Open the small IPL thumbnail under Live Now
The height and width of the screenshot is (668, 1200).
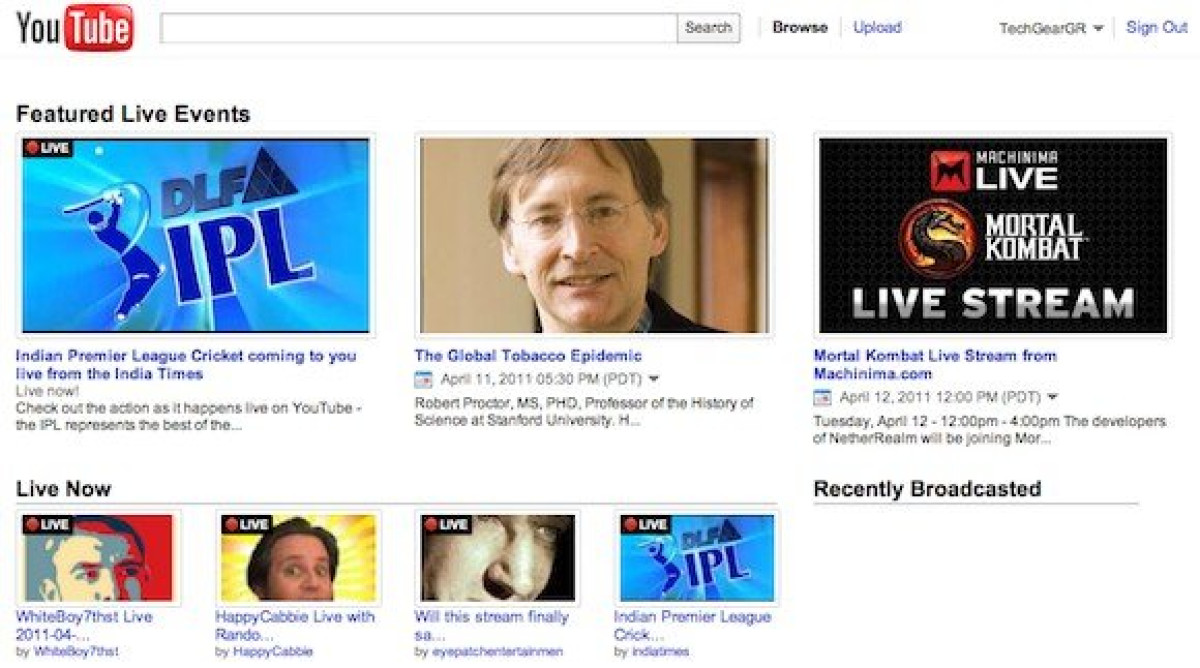697,558
